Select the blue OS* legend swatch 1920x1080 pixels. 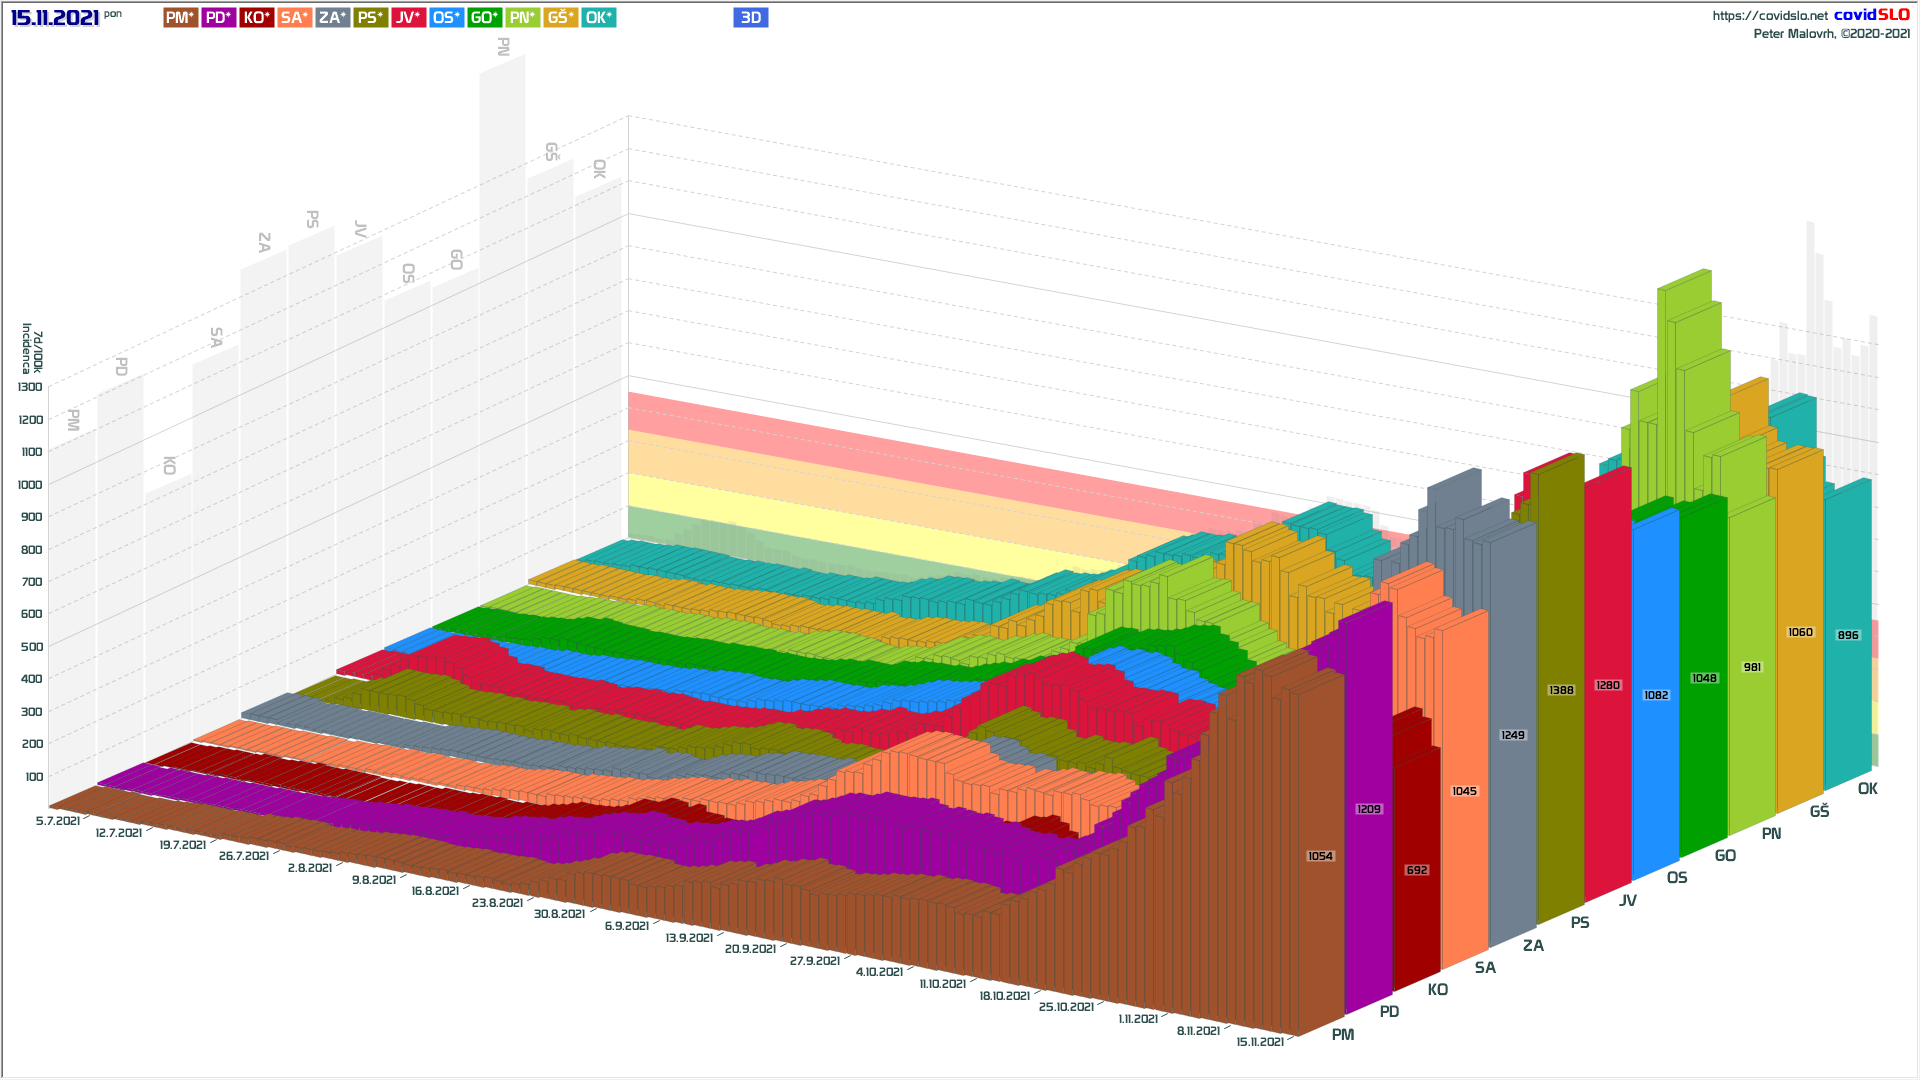446,18
